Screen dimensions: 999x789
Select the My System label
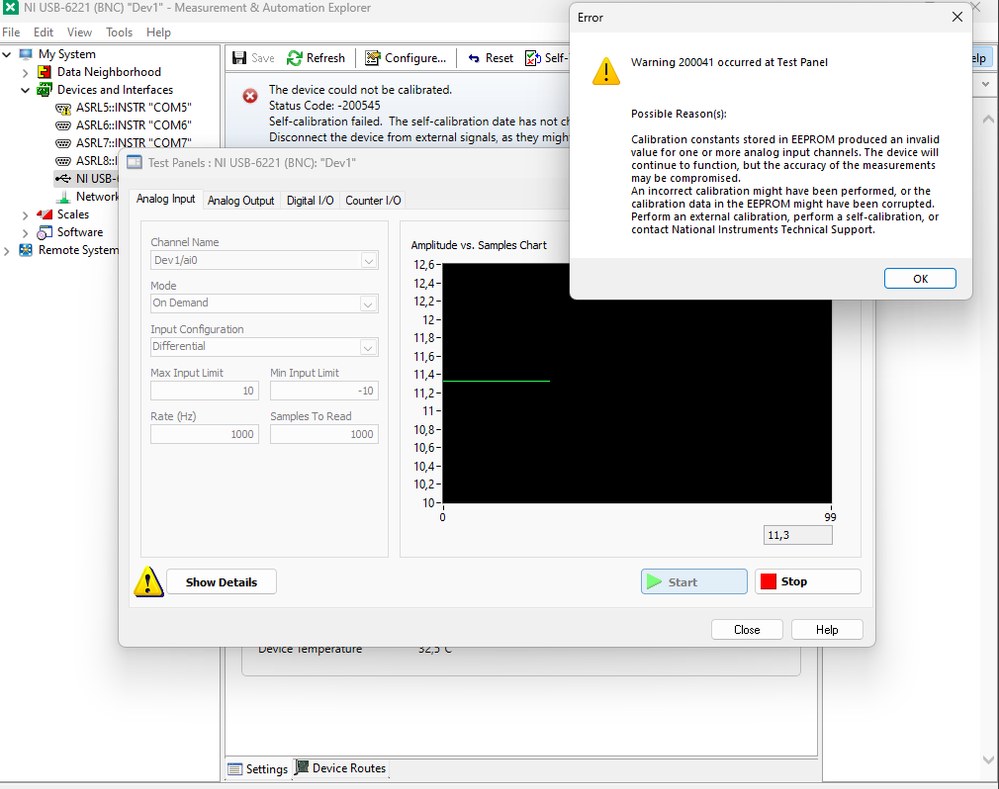(67, 54)
